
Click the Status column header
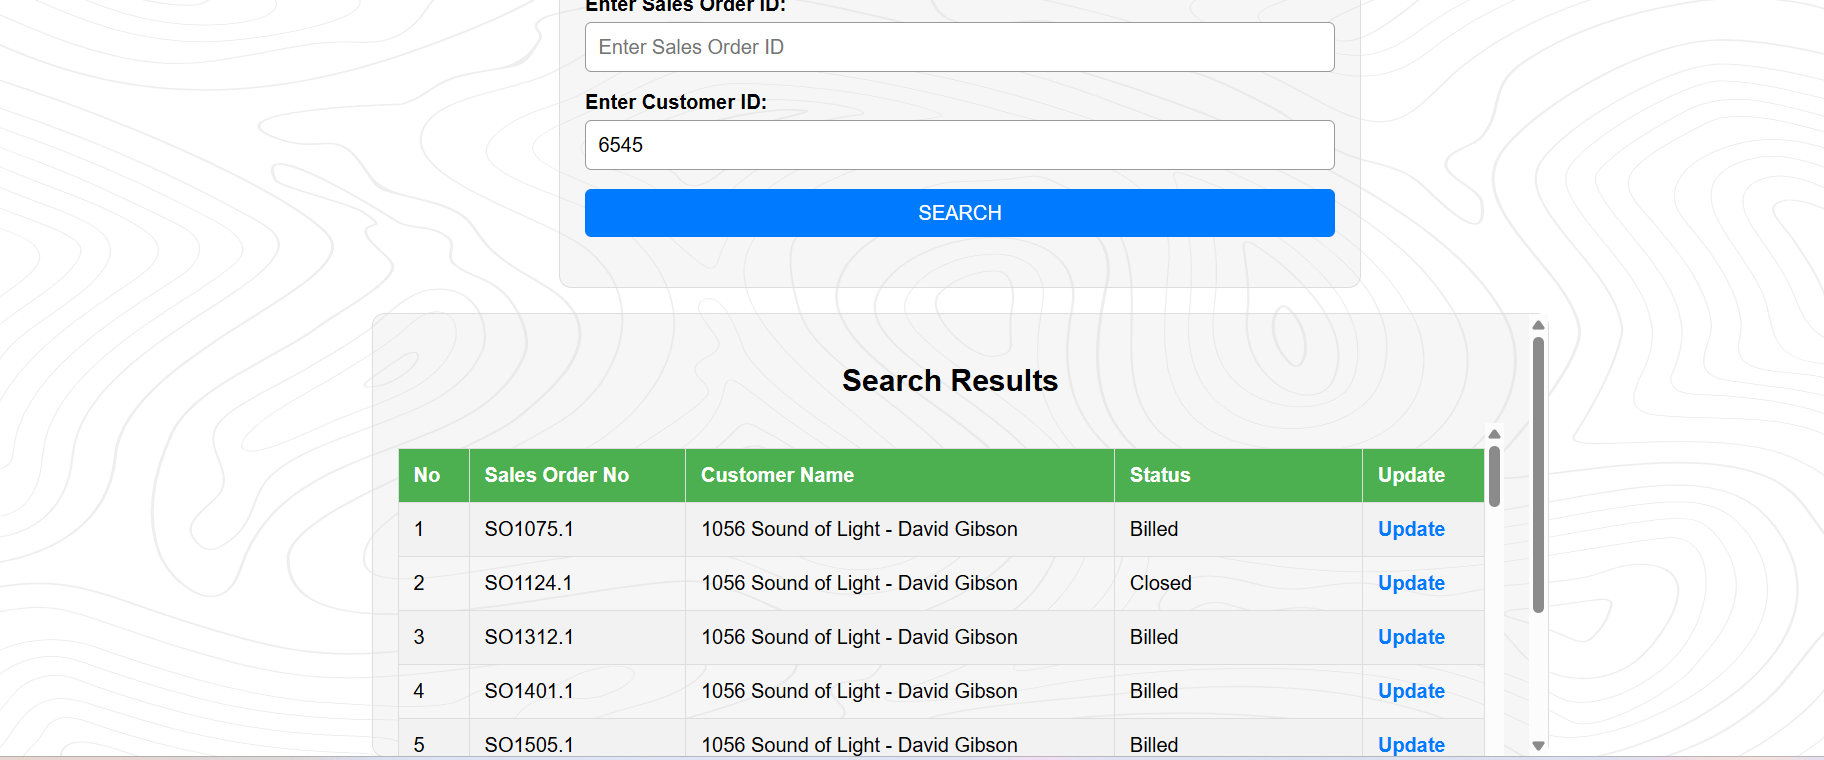tap(1160, 475)
